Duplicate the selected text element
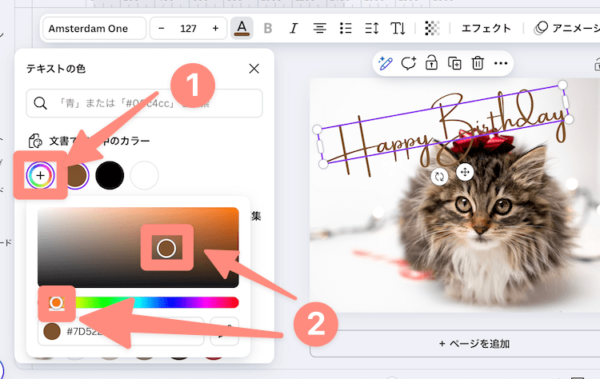This screenshot has height=379, width=600. pyautogui.click(x=455, y=63)
